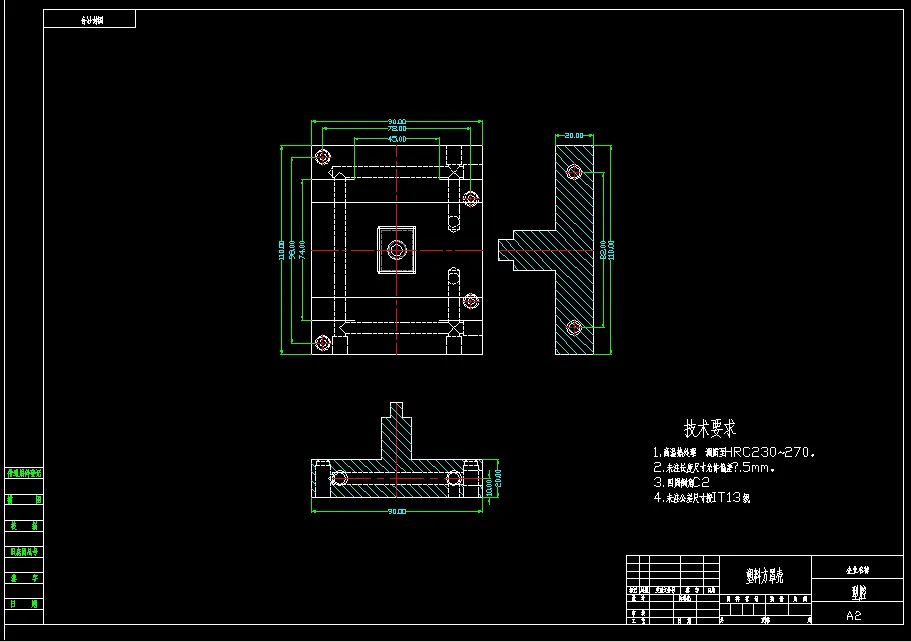Click the A2 sheet size text
The width and height of the screenshot is (911, 642).
853,616
